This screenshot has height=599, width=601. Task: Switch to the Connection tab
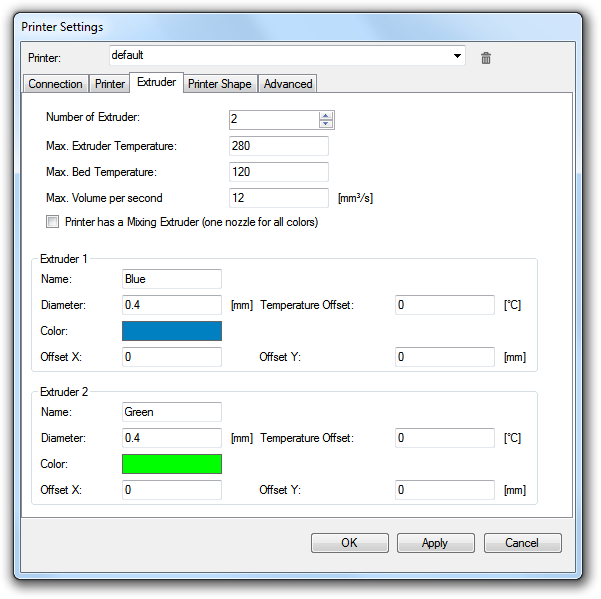point(55,84)
